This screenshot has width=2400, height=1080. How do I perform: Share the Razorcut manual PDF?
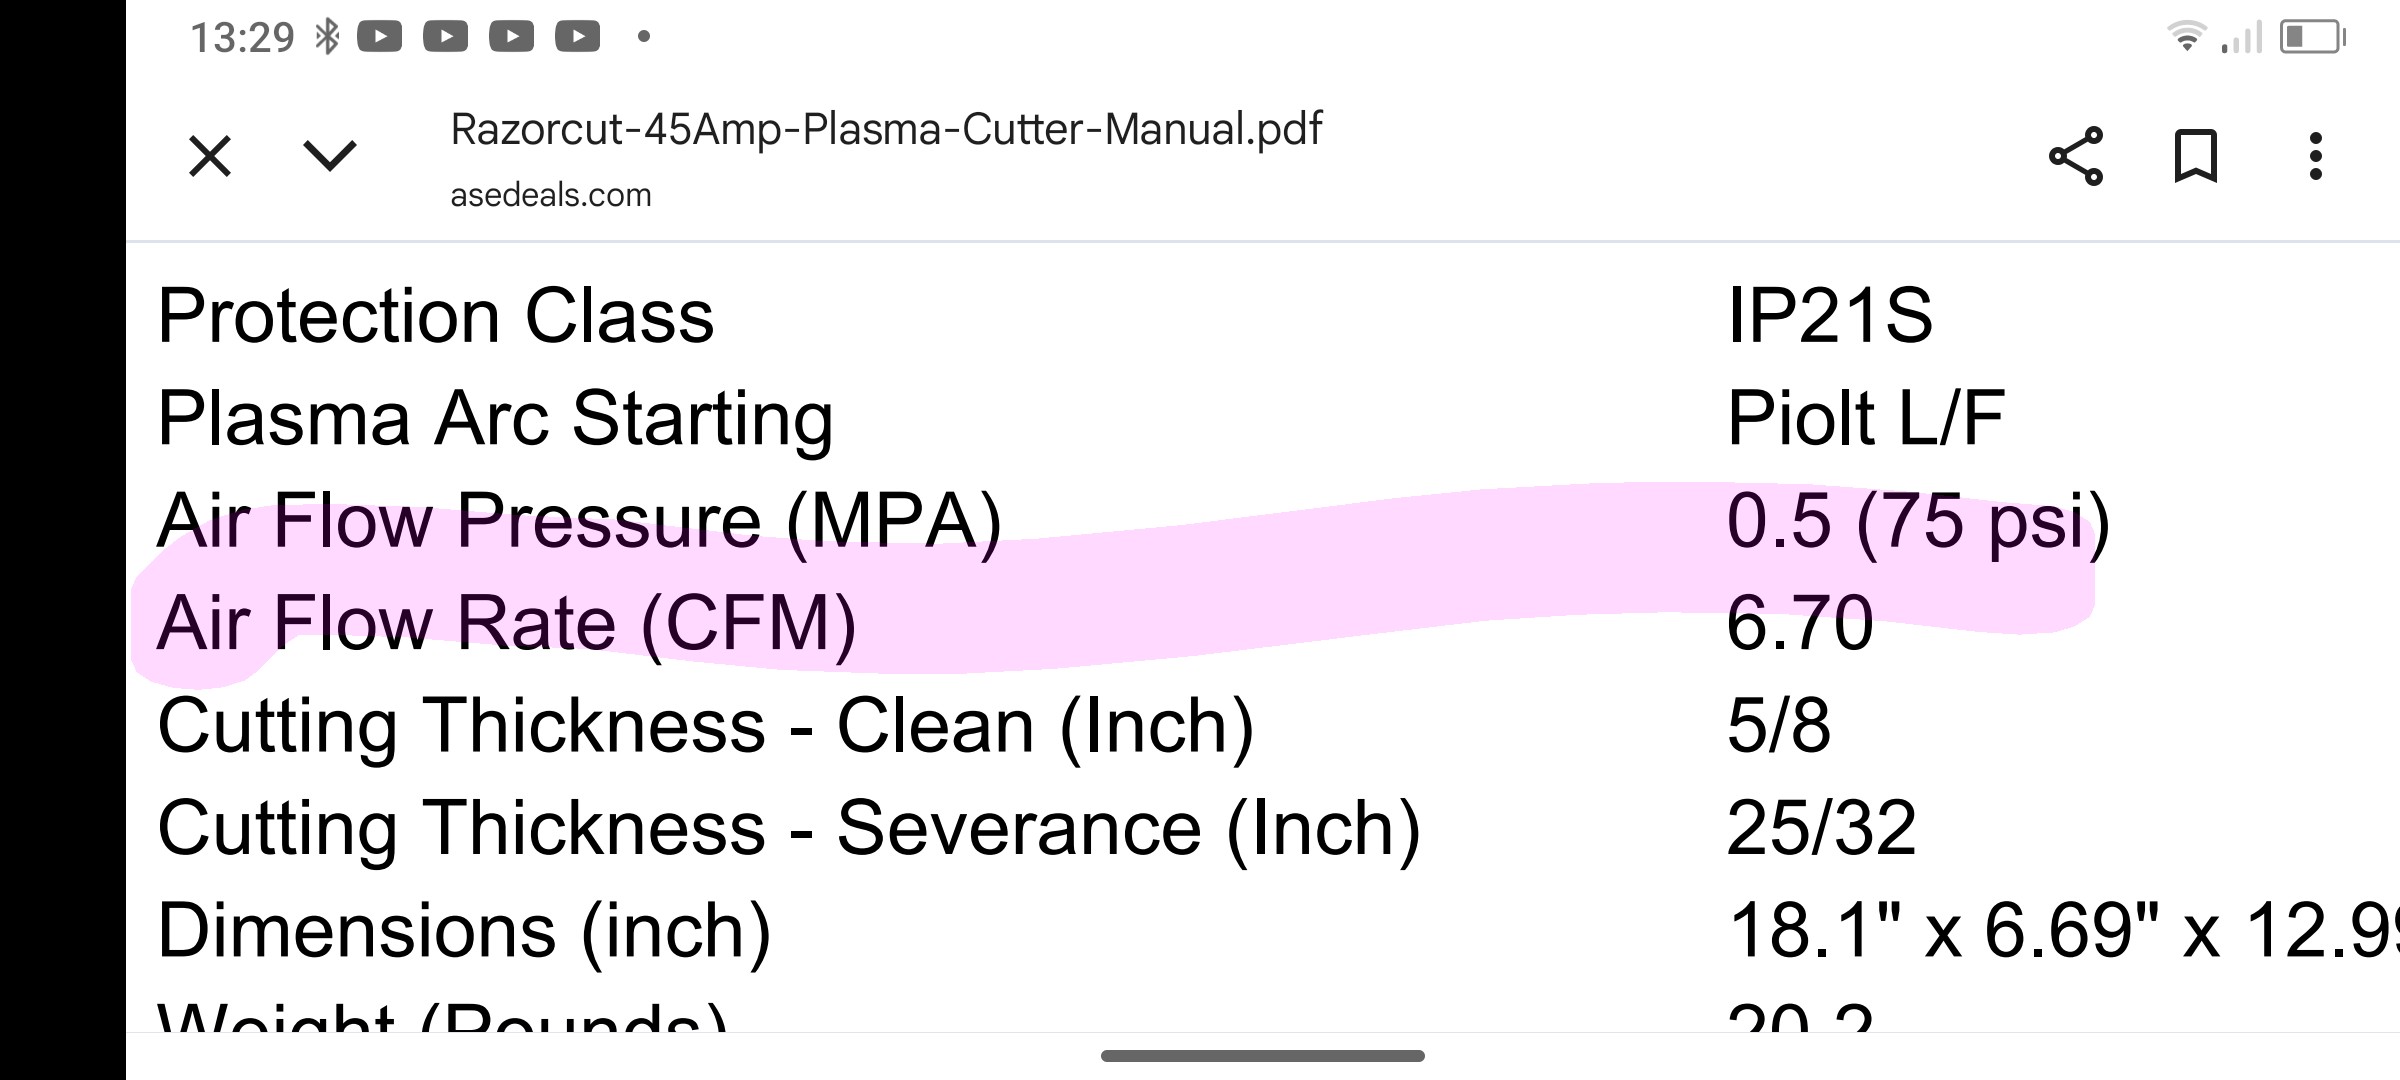[2076, 157]
